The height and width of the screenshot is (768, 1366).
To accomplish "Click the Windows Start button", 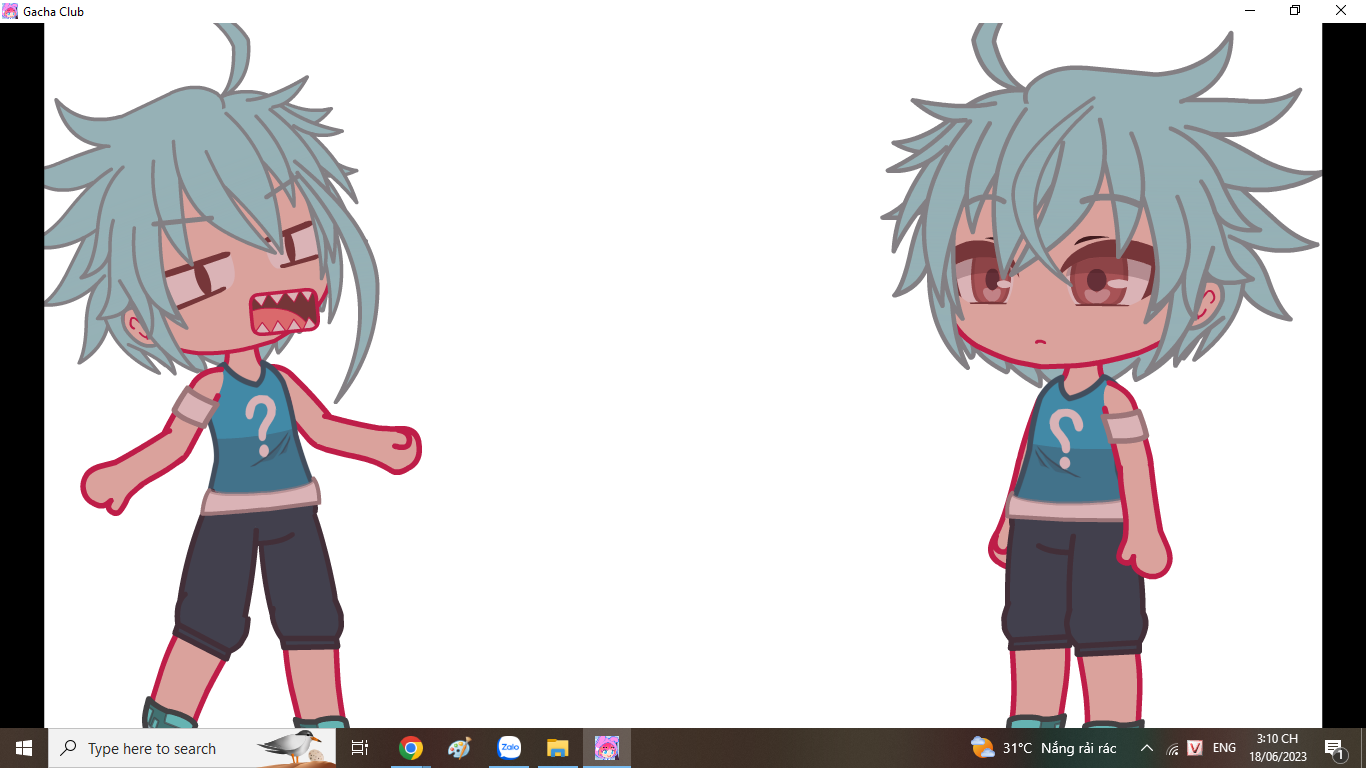I will pyautogui.click(x=24, y=748).
